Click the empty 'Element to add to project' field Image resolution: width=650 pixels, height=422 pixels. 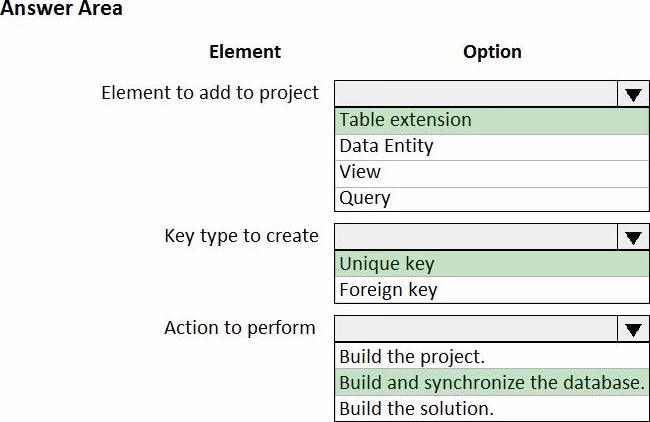tap(475, 94)
